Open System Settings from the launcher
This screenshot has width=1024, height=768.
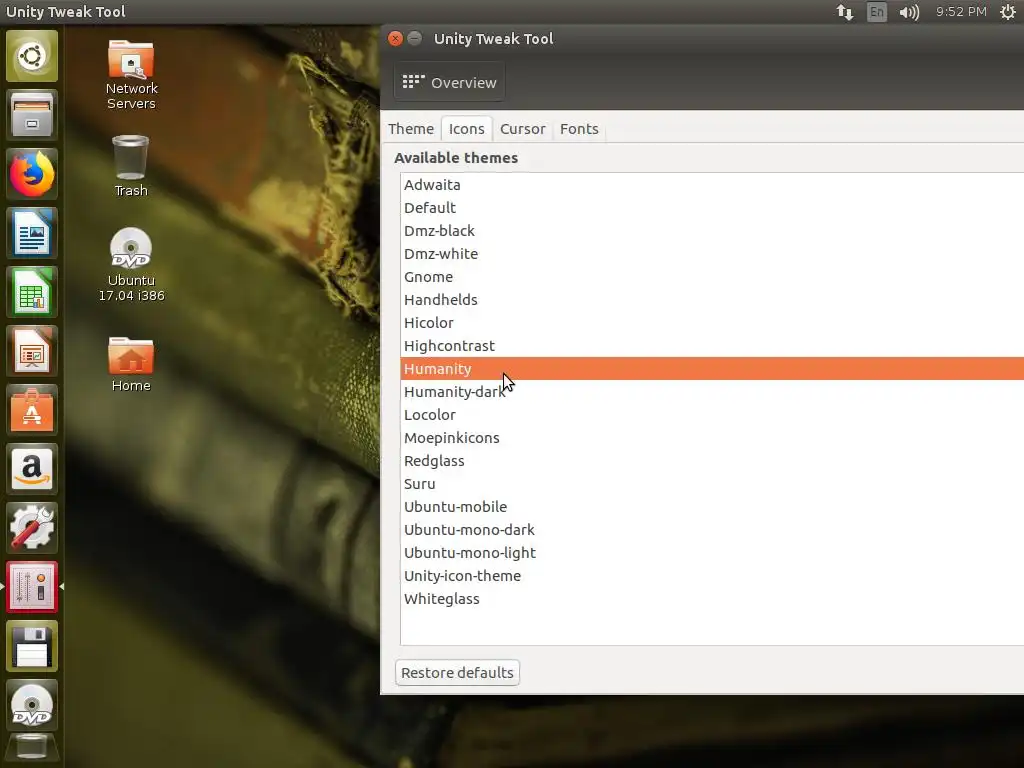tap(31, 528)
